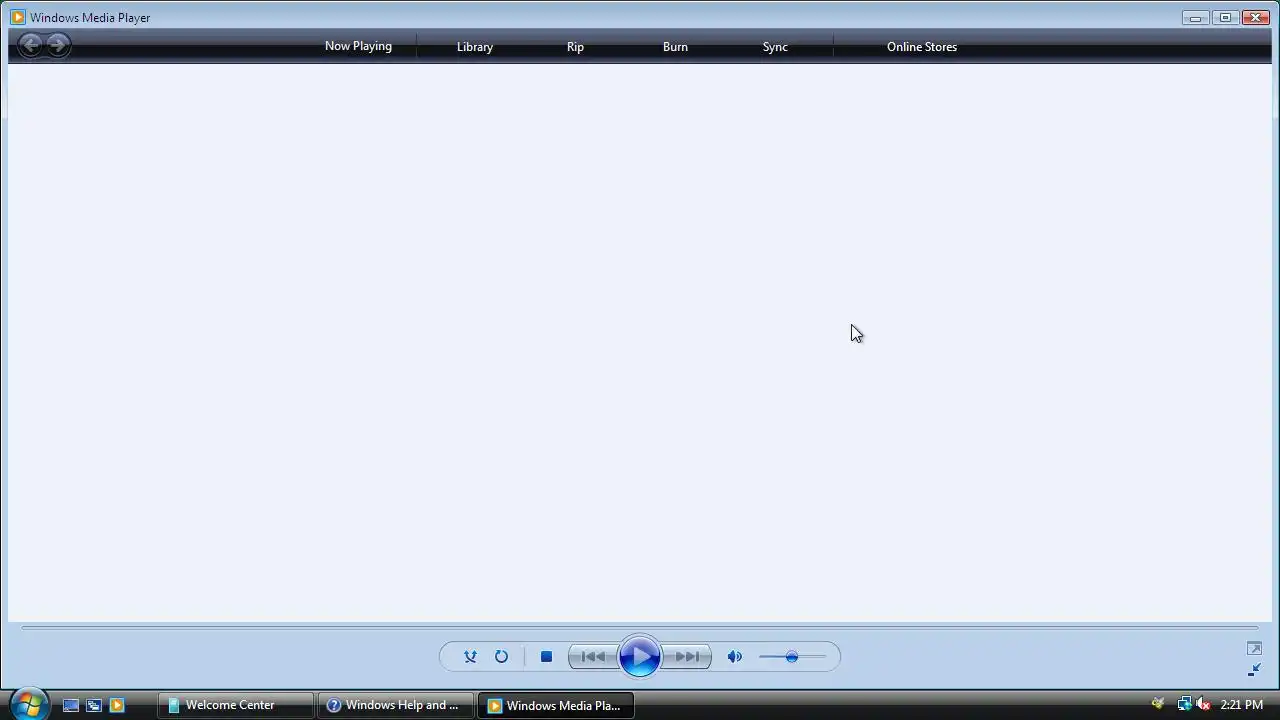The width and height of the screenshot is (1280, 720).
Task: Toggle the repeat button
Action: [x=501, y=657]
